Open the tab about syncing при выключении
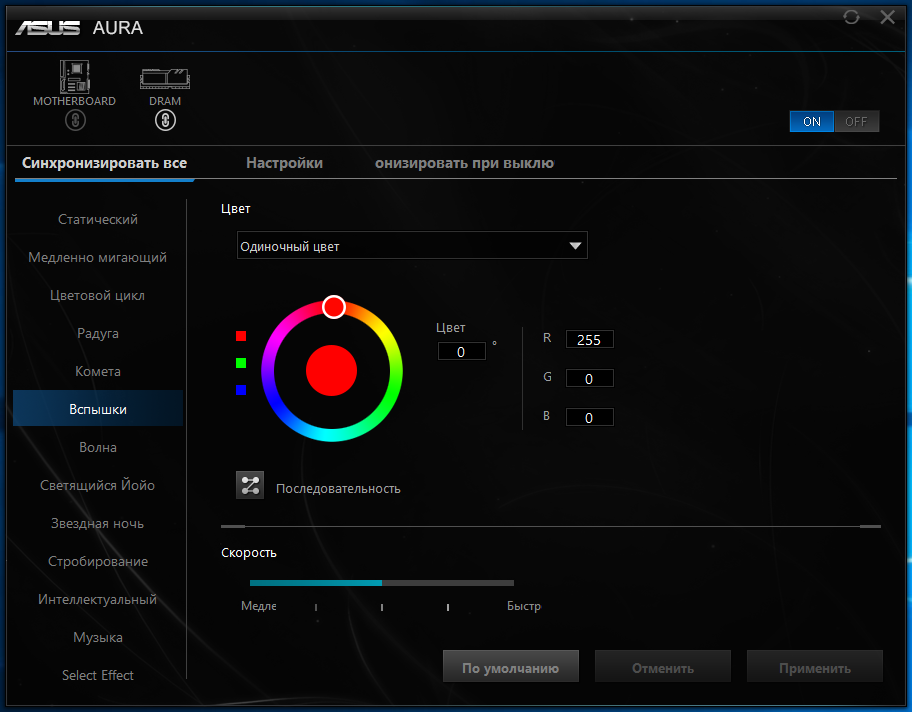 coord(464,163)
